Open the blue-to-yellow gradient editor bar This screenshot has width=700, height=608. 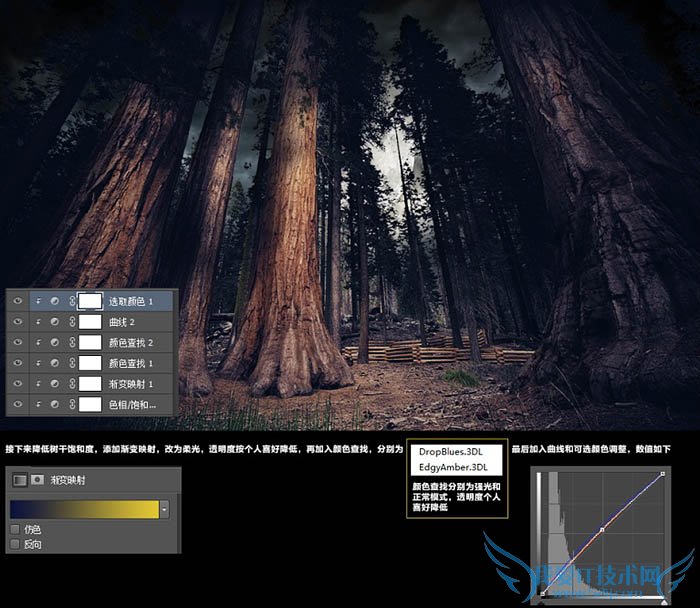click(84, 509)
